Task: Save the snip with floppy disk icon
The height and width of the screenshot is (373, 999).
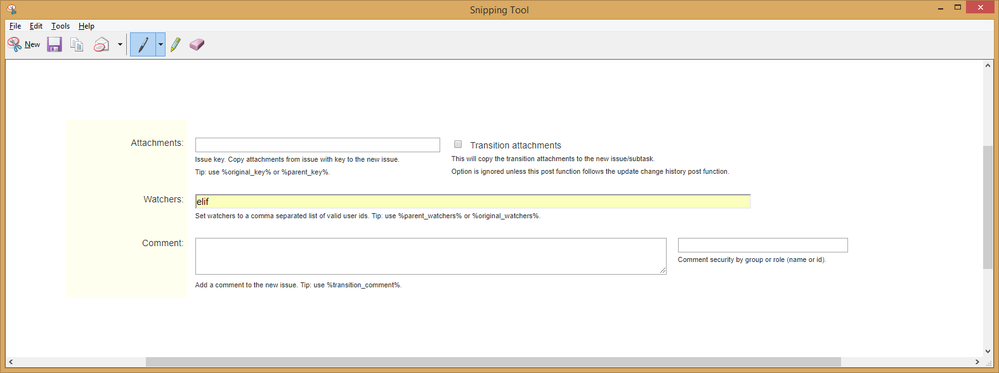Action: tap(54, 45)
